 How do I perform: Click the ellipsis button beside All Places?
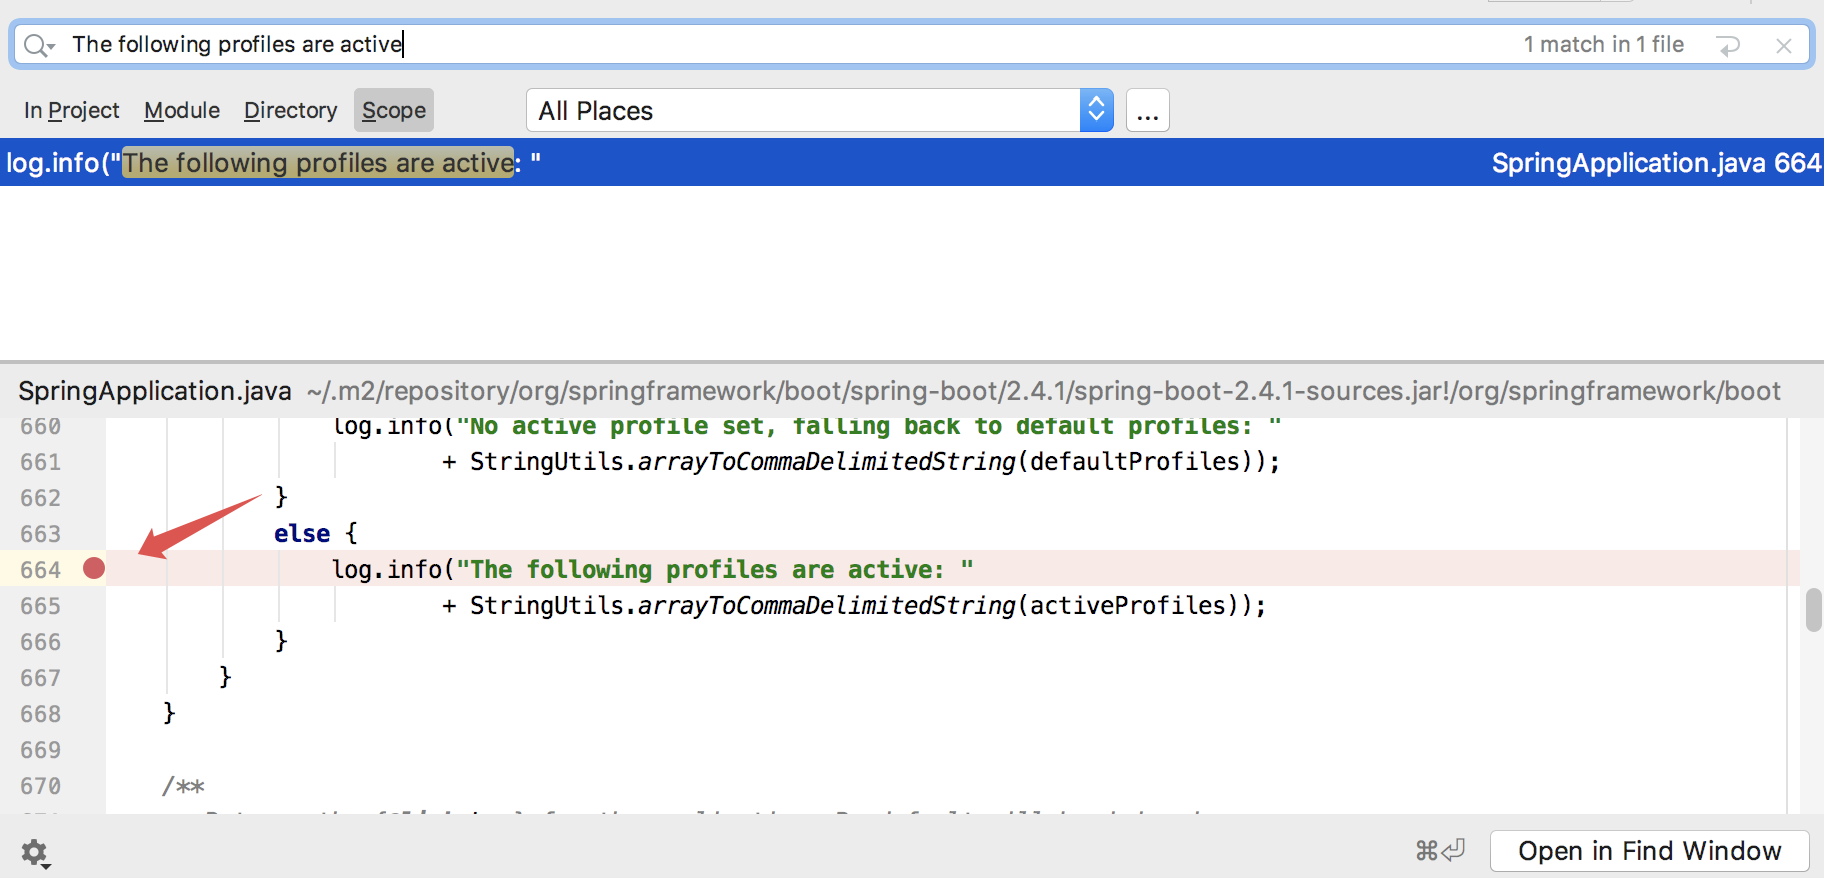(x=1147, y=111)
